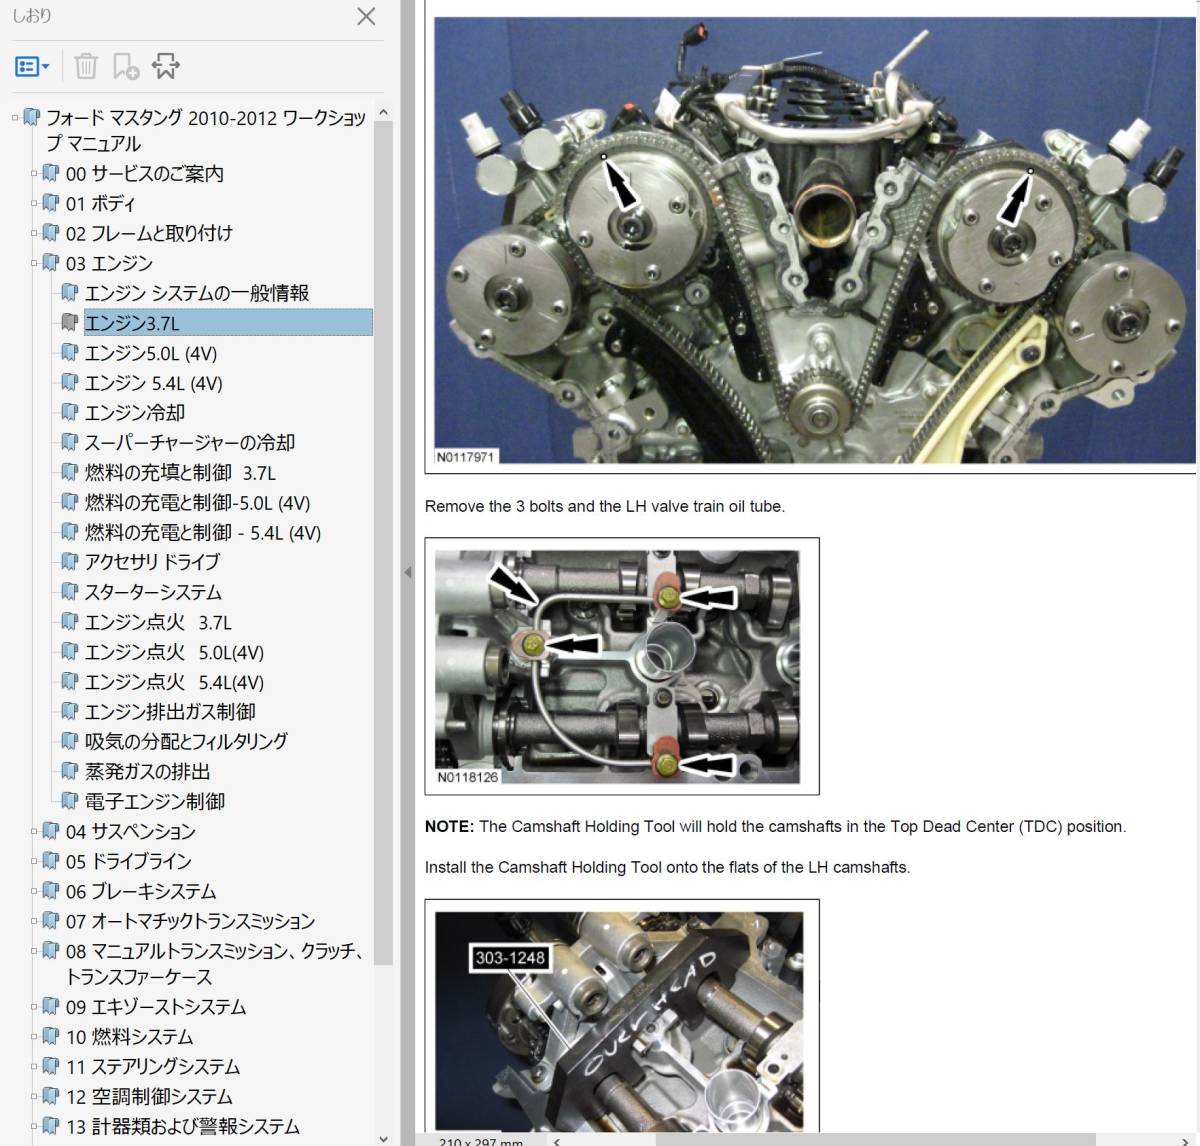Viewport: 1200px width, 1146px height.
Task: Expand the 04 サスペンション bookmark
Action: pyautogui.click(x=34, y=831)
